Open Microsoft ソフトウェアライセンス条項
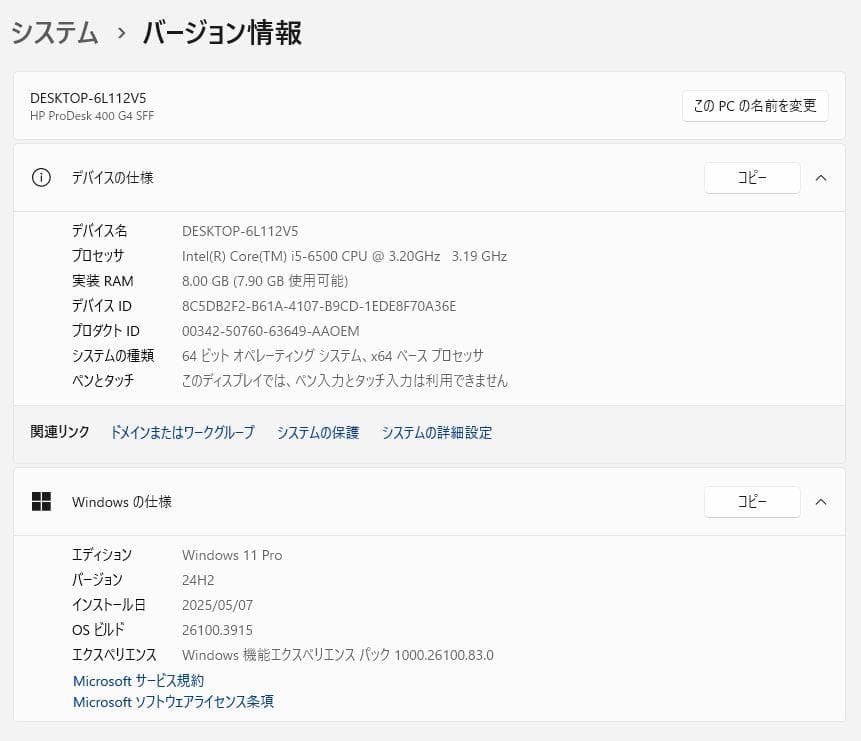This screenshot has height=741, width=861. [173, 701]
